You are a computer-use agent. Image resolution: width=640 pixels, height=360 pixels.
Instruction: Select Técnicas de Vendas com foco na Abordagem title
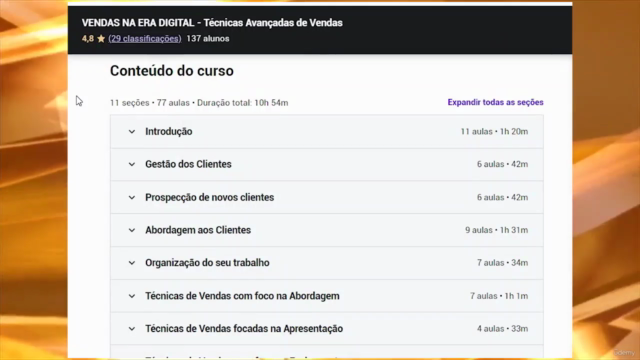coord(242,296)
